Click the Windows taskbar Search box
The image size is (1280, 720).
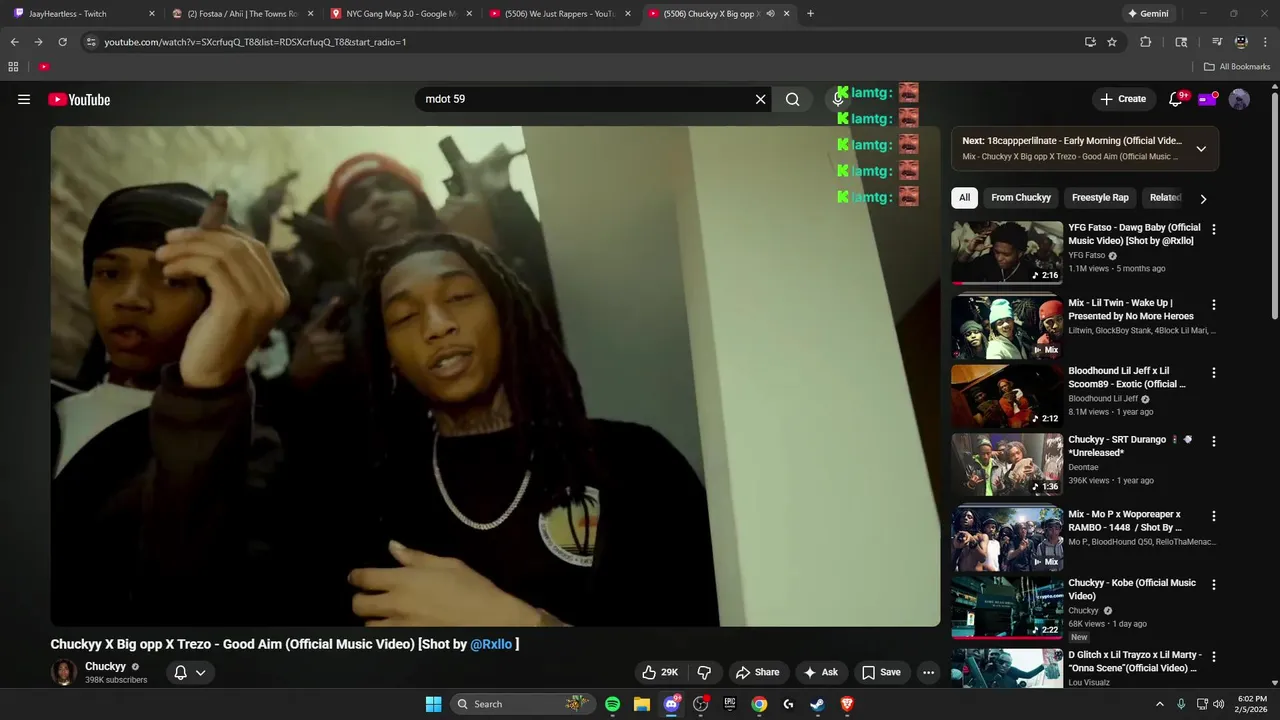tap(523, 704)
